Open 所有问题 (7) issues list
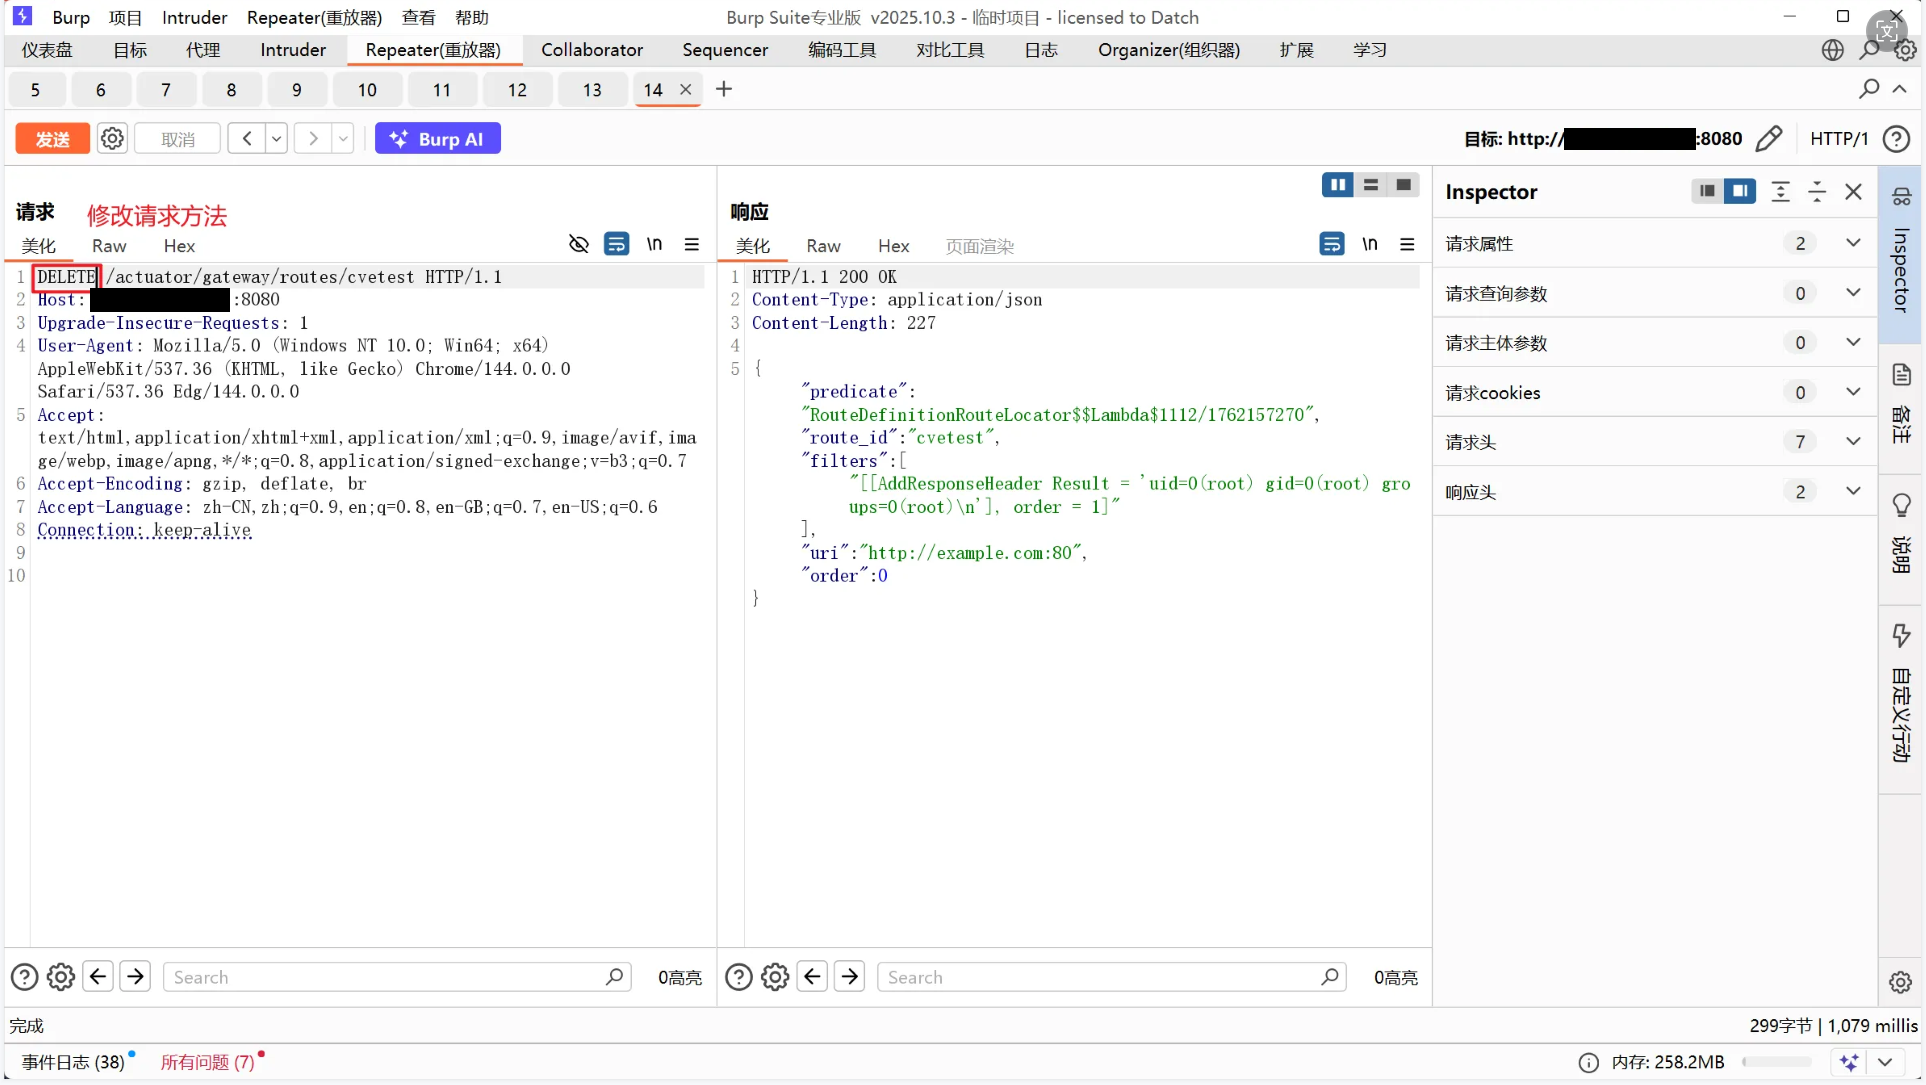Image resolution: width=1926 pixels, height=1085 pixels. 208,1062
